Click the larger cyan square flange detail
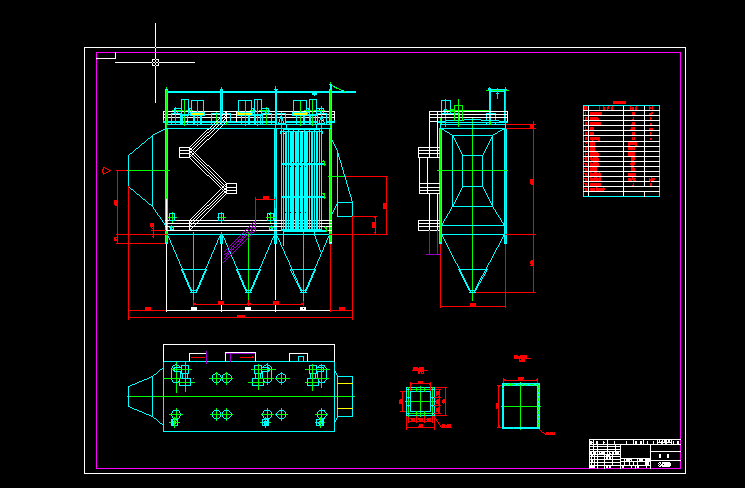This screenshot has width=745, height=488. pos(521,406)
